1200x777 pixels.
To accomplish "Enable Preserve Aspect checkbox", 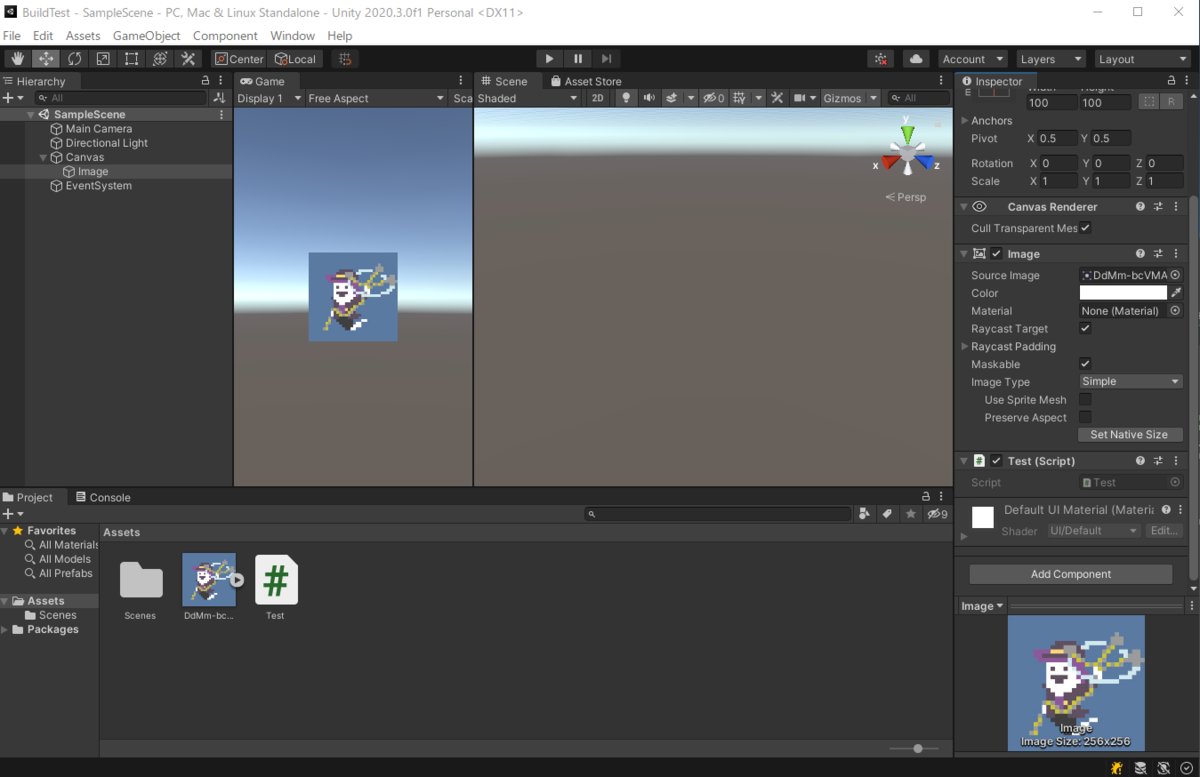I will pos(1085,417).
